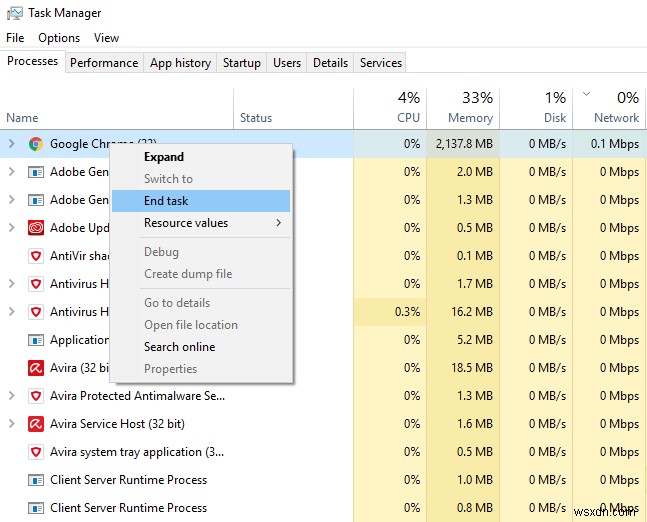The width and height of the screenshot is (647, 522).
Task: Expand Avira Service Host (32 bit) row
Action: (x=12, y=424)
